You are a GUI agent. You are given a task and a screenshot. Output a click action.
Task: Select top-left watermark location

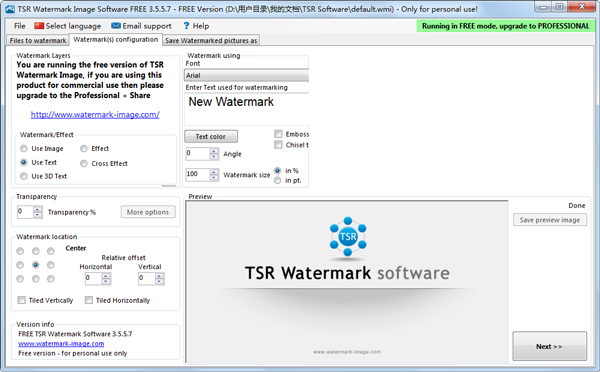pos(20,251)
